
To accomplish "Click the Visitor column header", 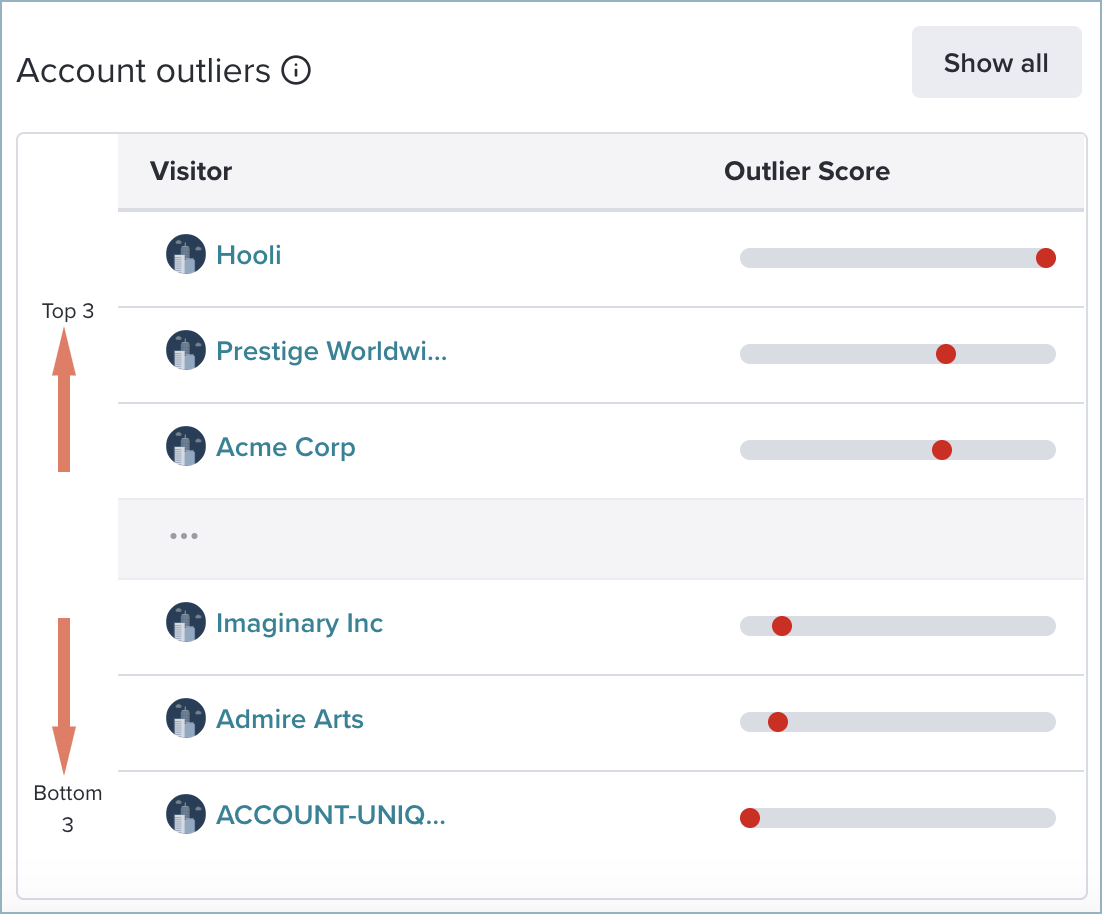I will tap(190, 171).
